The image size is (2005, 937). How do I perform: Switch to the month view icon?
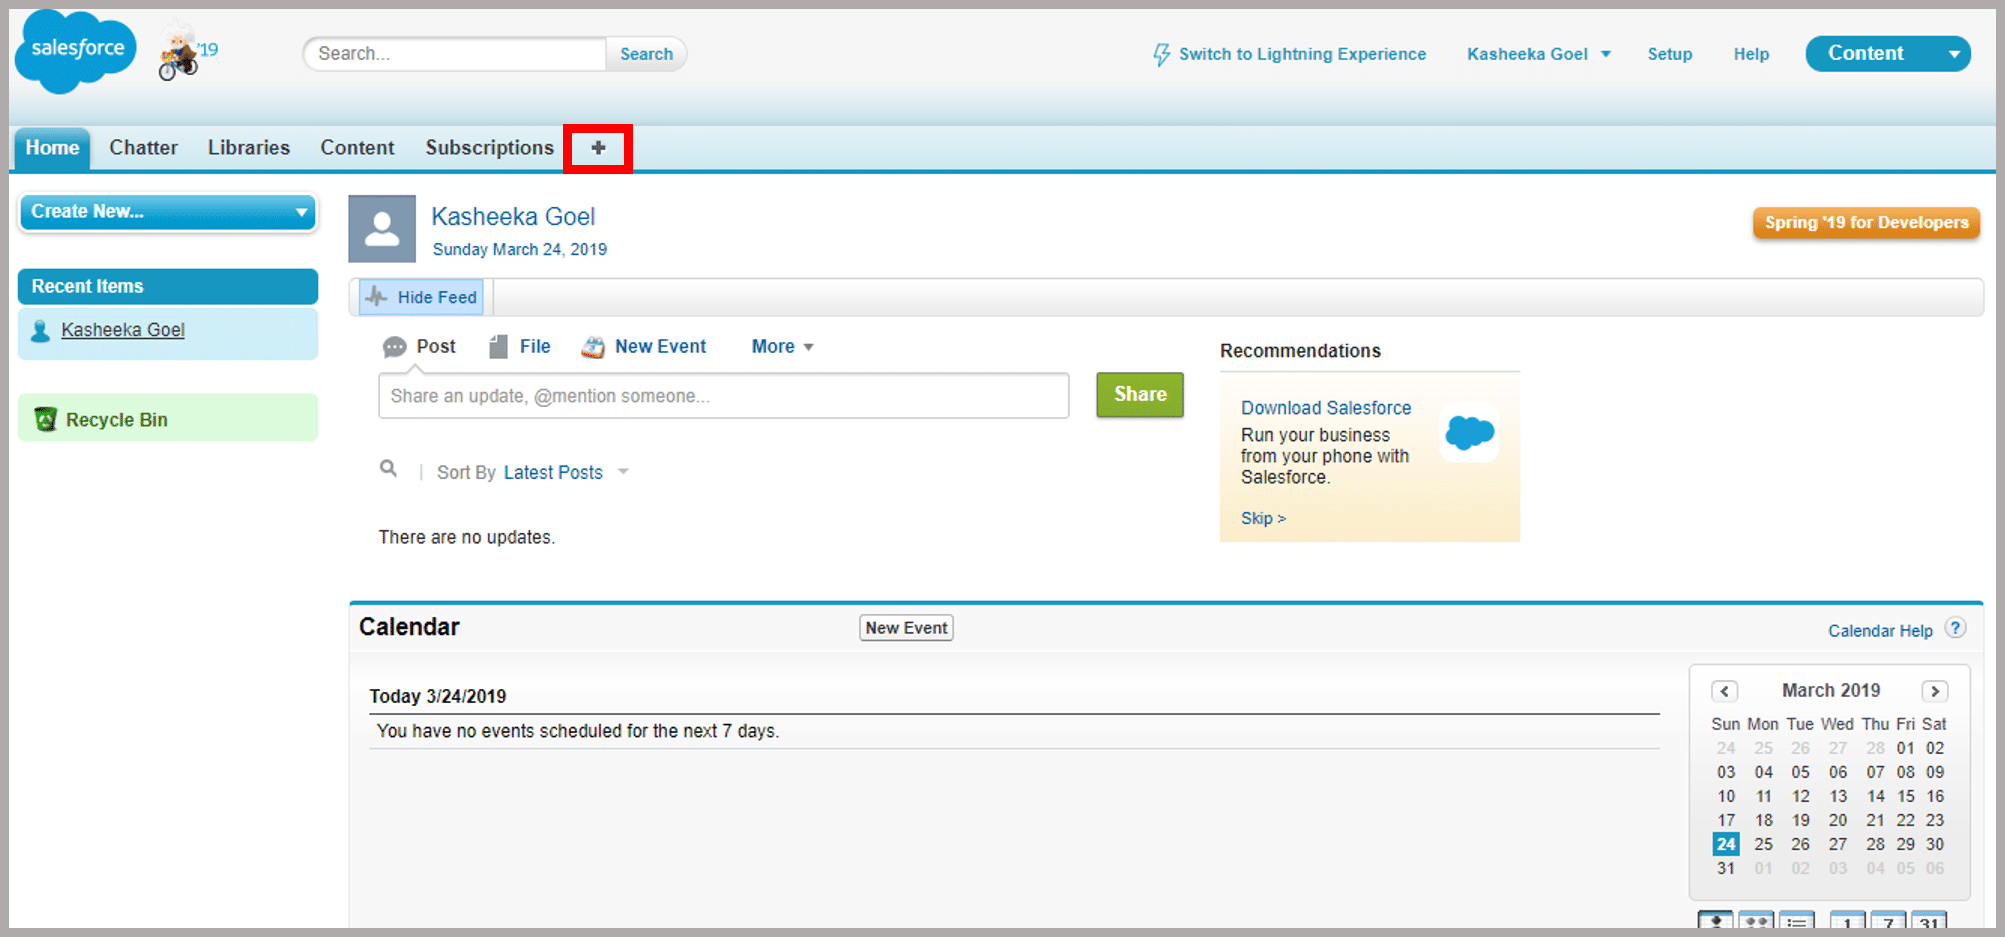coord(1928,921)
